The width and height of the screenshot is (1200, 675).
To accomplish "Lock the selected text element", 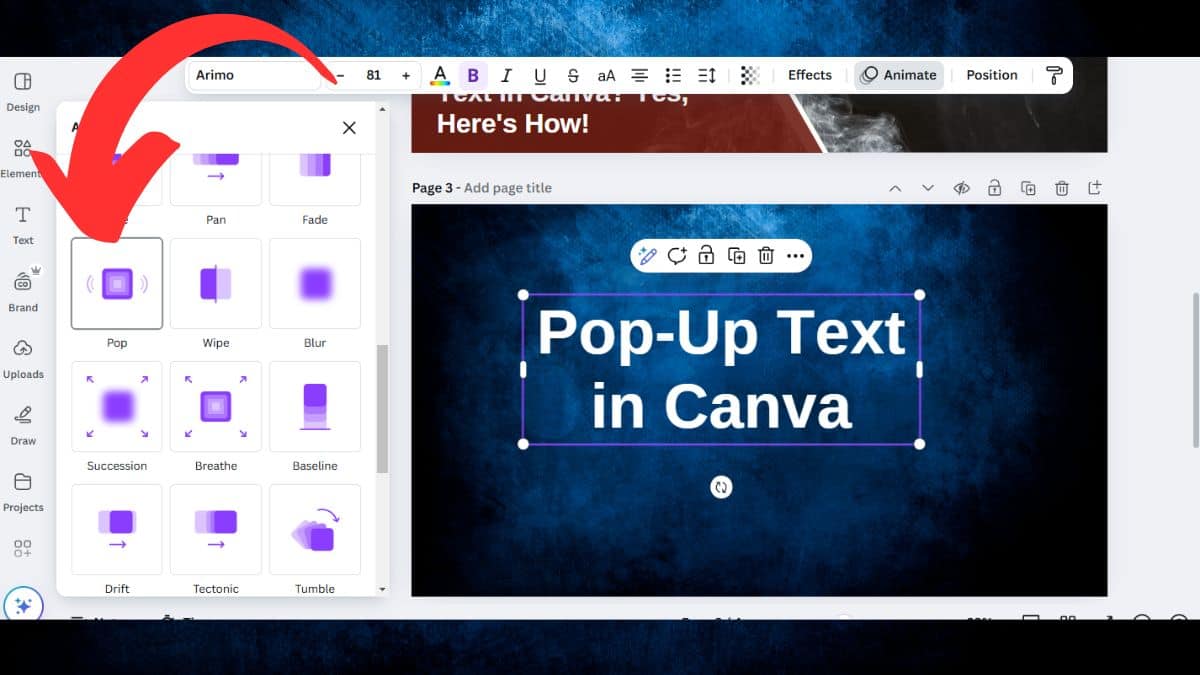I will pos(706,255).
